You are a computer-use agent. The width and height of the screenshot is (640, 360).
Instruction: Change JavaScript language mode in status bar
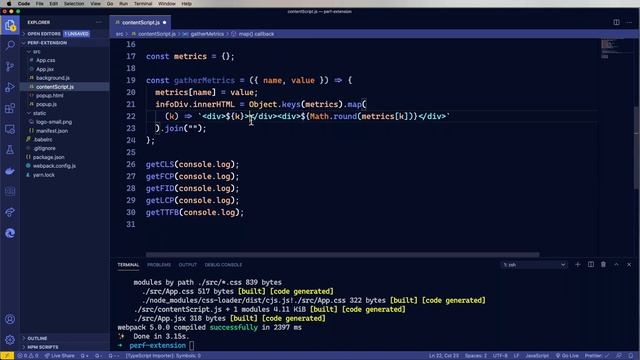[537, 356]
